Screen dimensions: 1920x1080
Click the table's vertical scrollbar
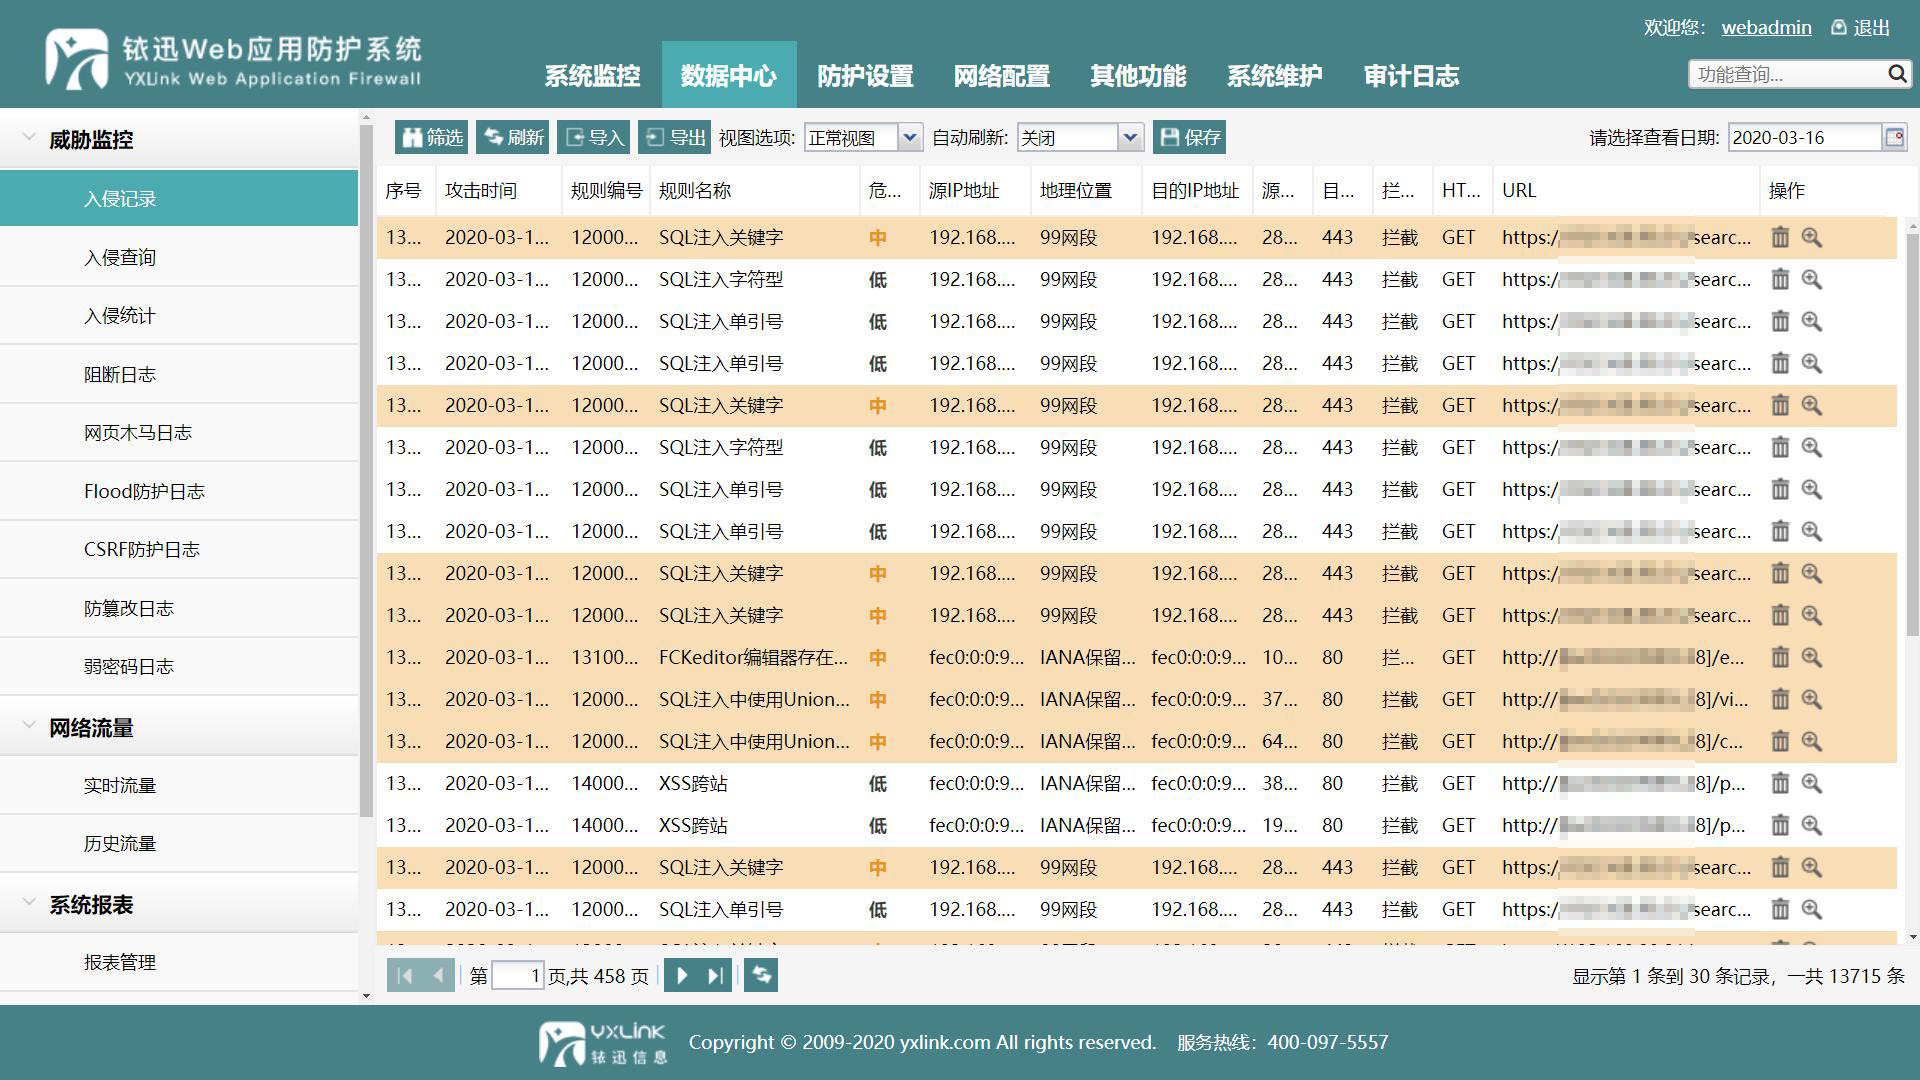click(x=1912, y=436)
